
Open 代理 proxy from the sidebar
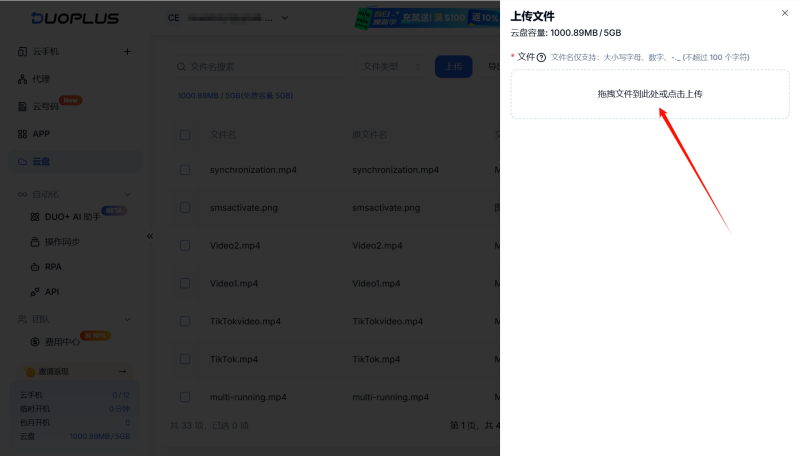(40, 79)
